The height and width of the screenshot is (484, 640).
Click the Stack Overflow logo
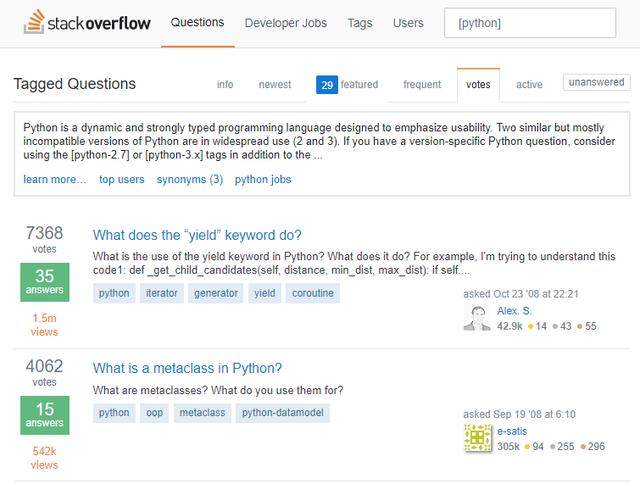click(x=87, y=22)
